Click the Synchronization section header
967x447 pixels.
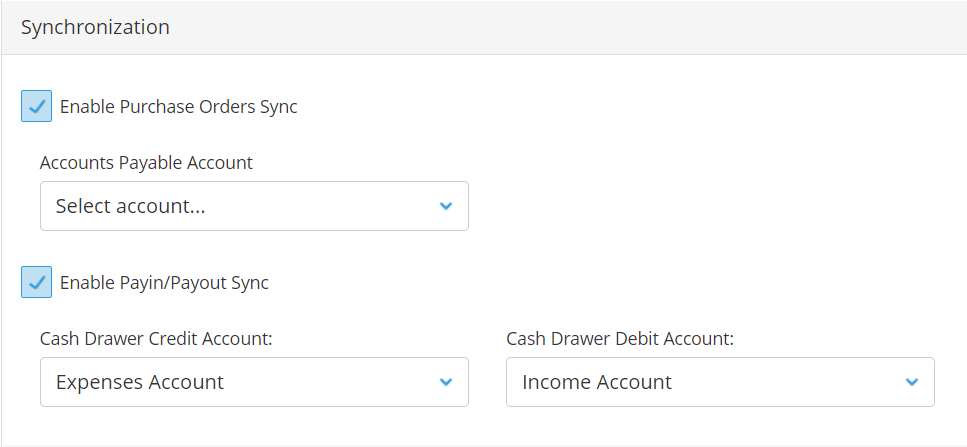click(95, 28)
